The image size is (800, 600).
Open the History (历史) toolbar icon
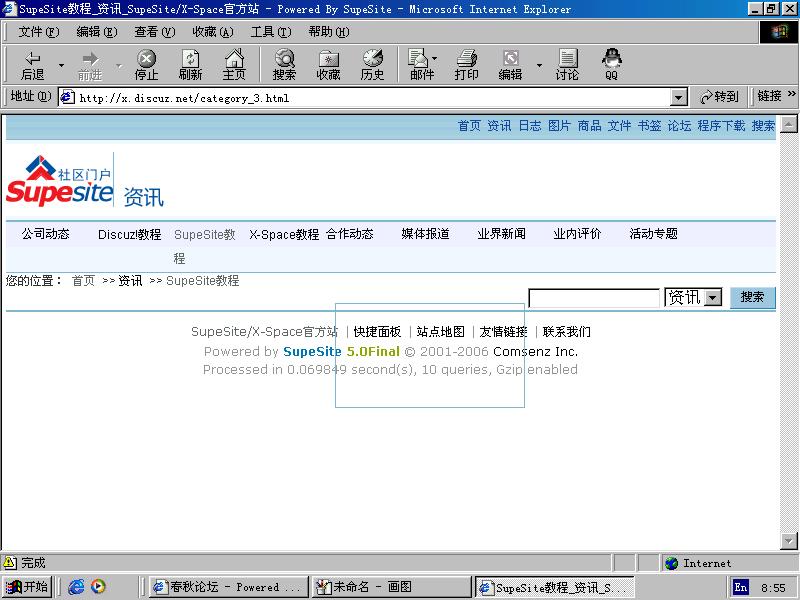(372, 64)
